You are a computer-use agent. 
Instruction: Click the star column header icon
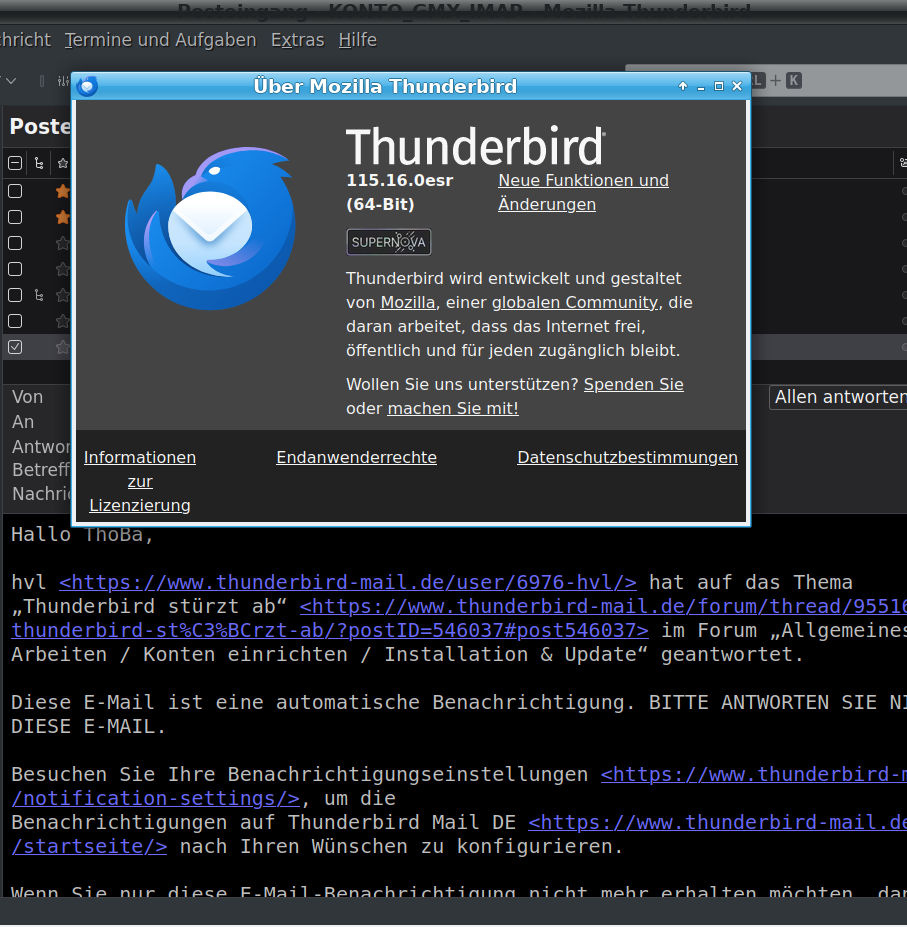(x=63, y=163)
